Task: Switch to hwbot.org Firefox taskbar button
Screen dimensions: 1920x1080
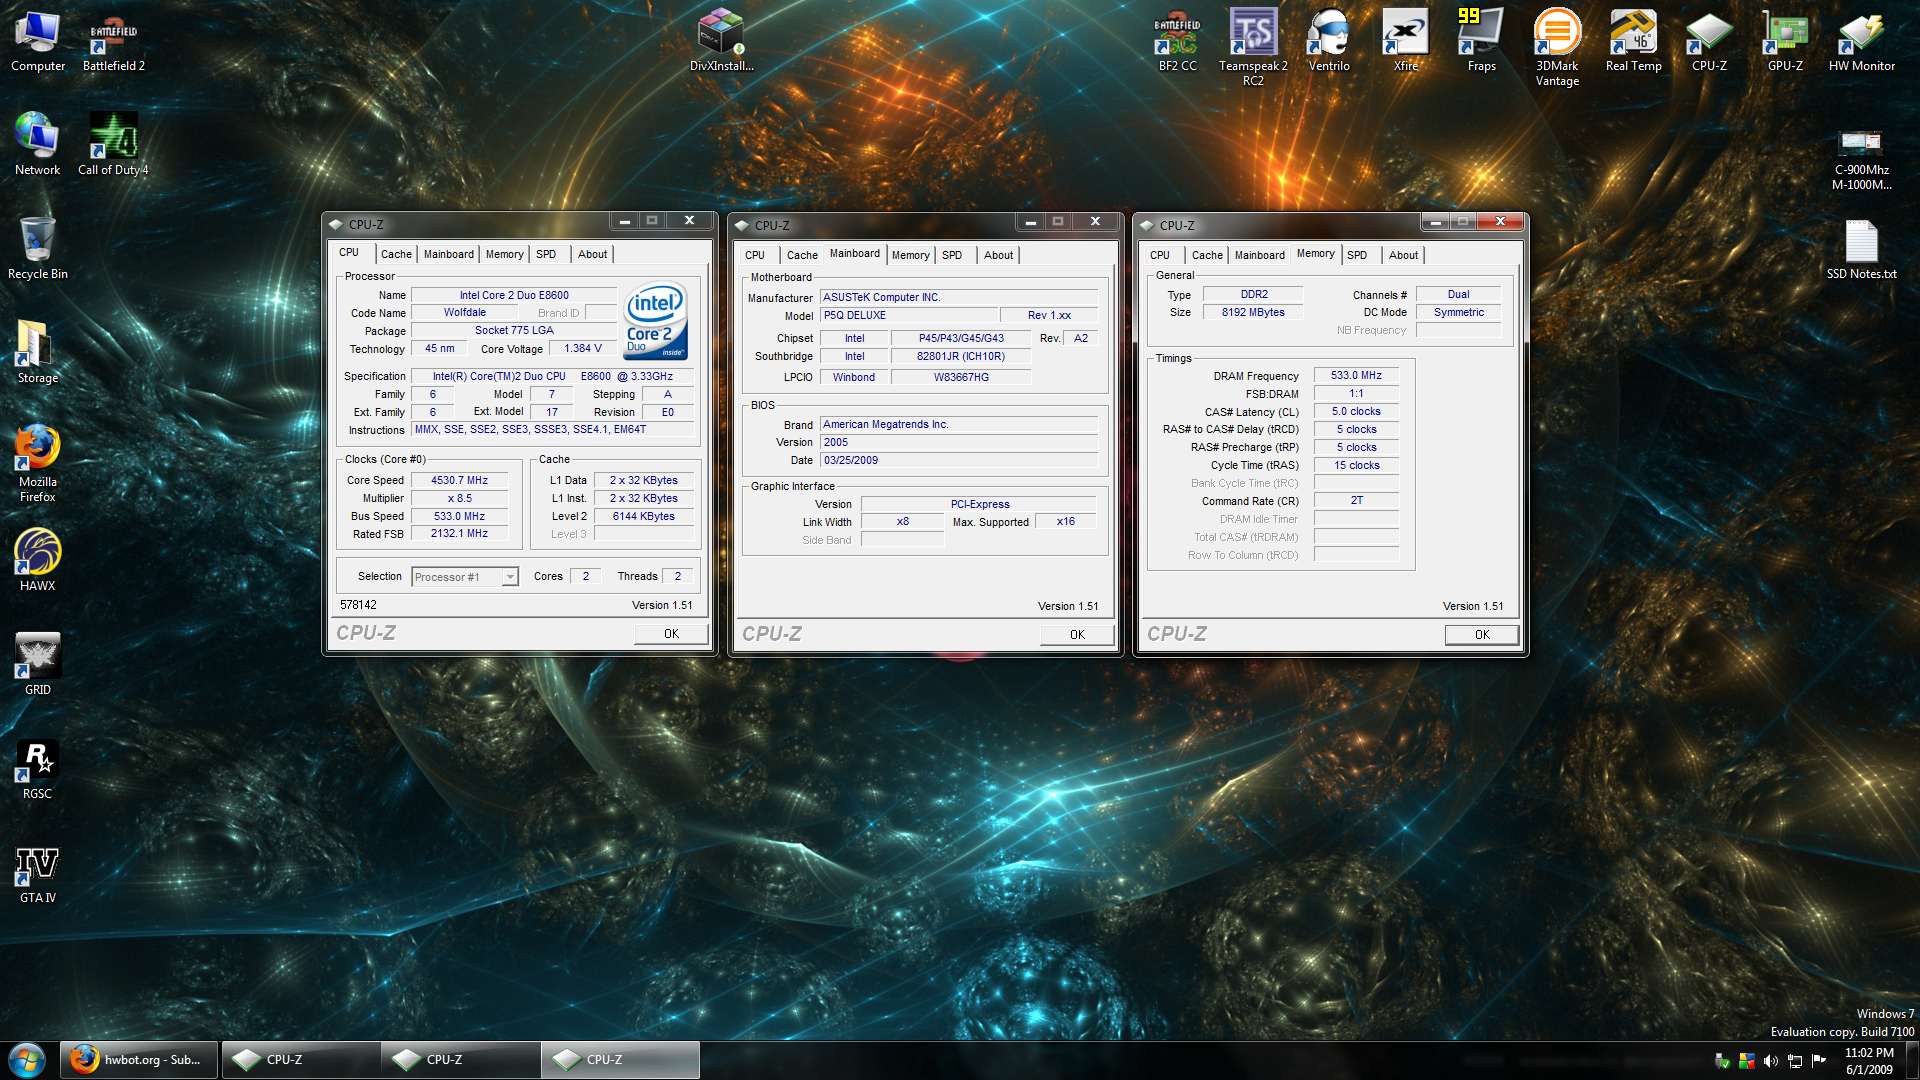Action: tap(139, 1060)
